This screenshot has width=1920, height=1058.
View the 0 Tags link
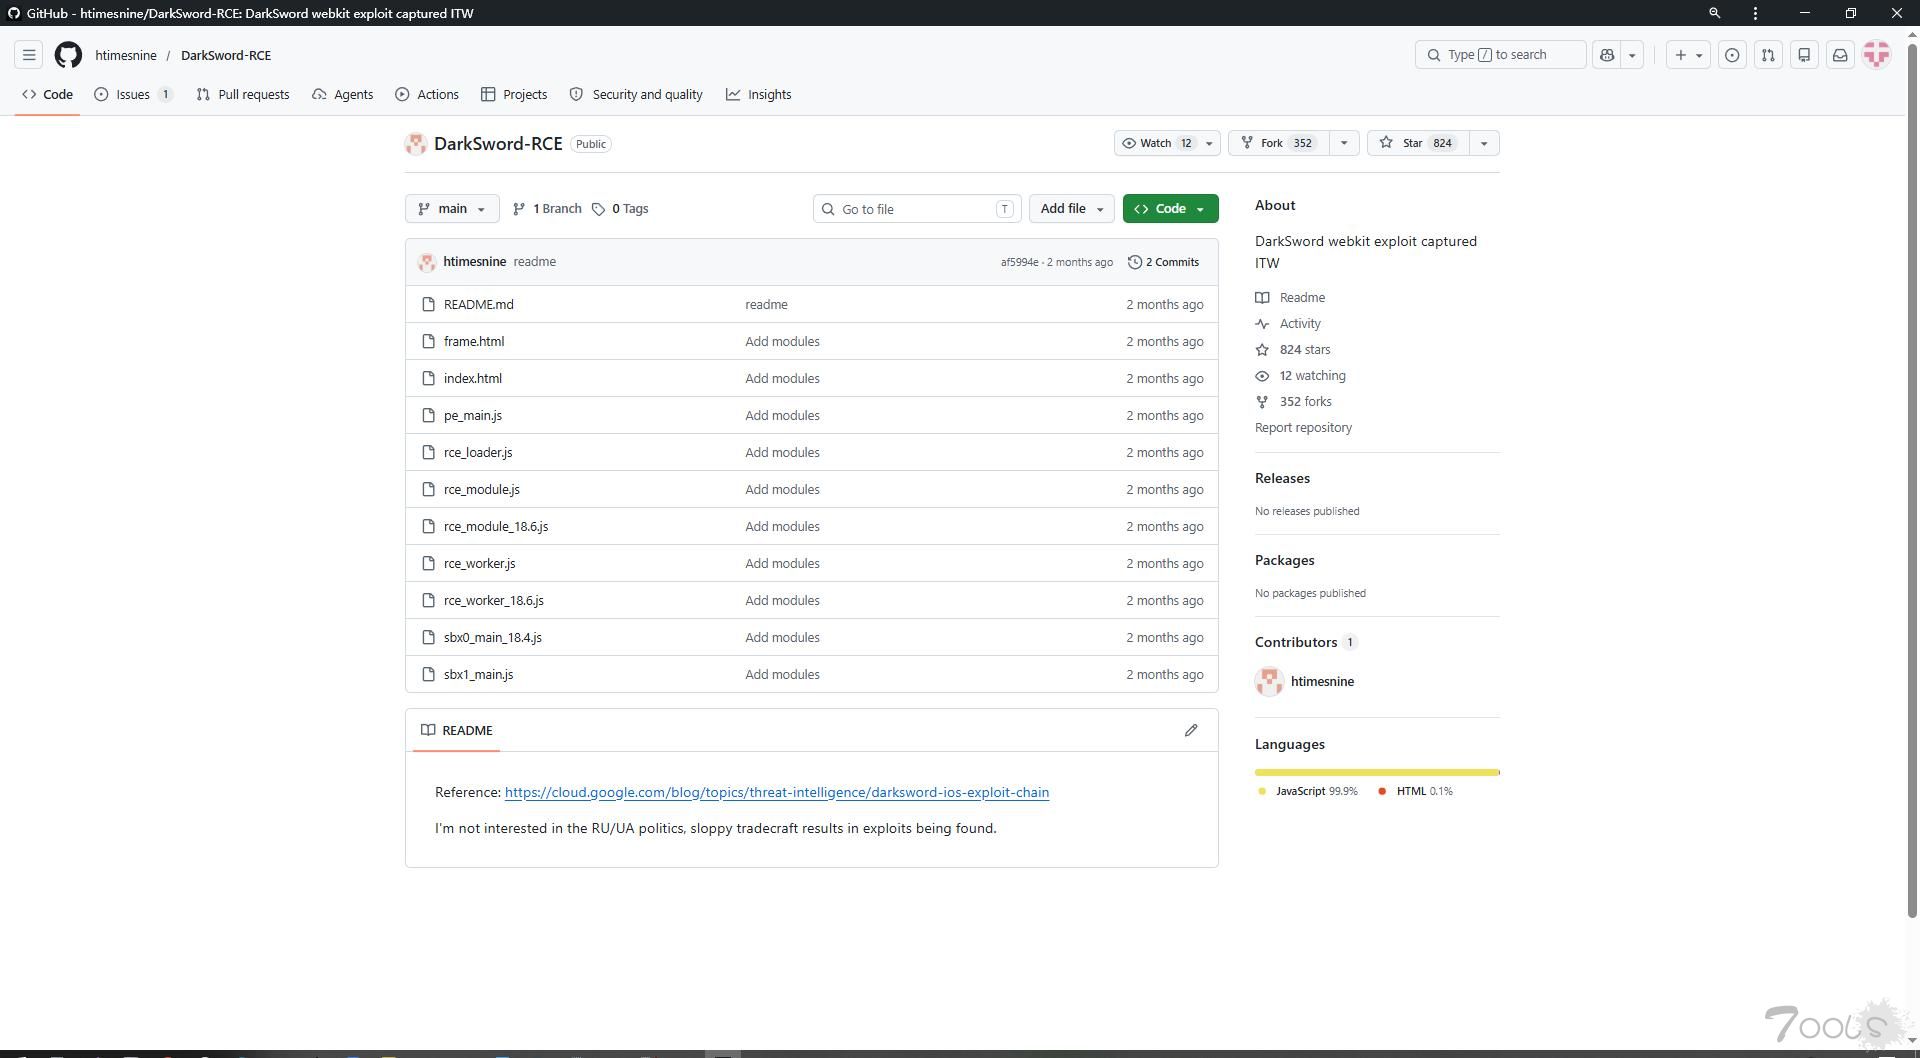620,209
